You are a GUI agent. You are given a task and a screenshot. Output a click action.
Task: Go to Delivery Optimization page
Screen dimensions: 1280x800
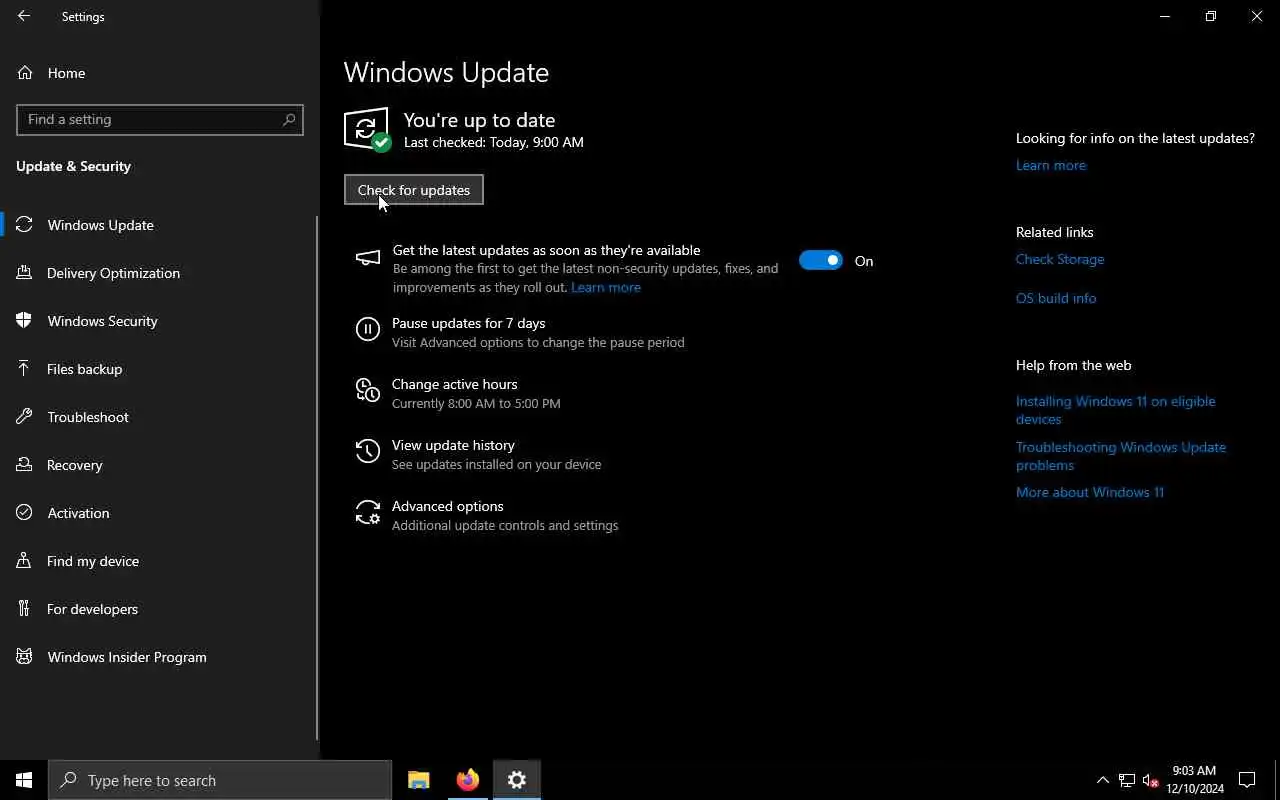tap(158, 273)
